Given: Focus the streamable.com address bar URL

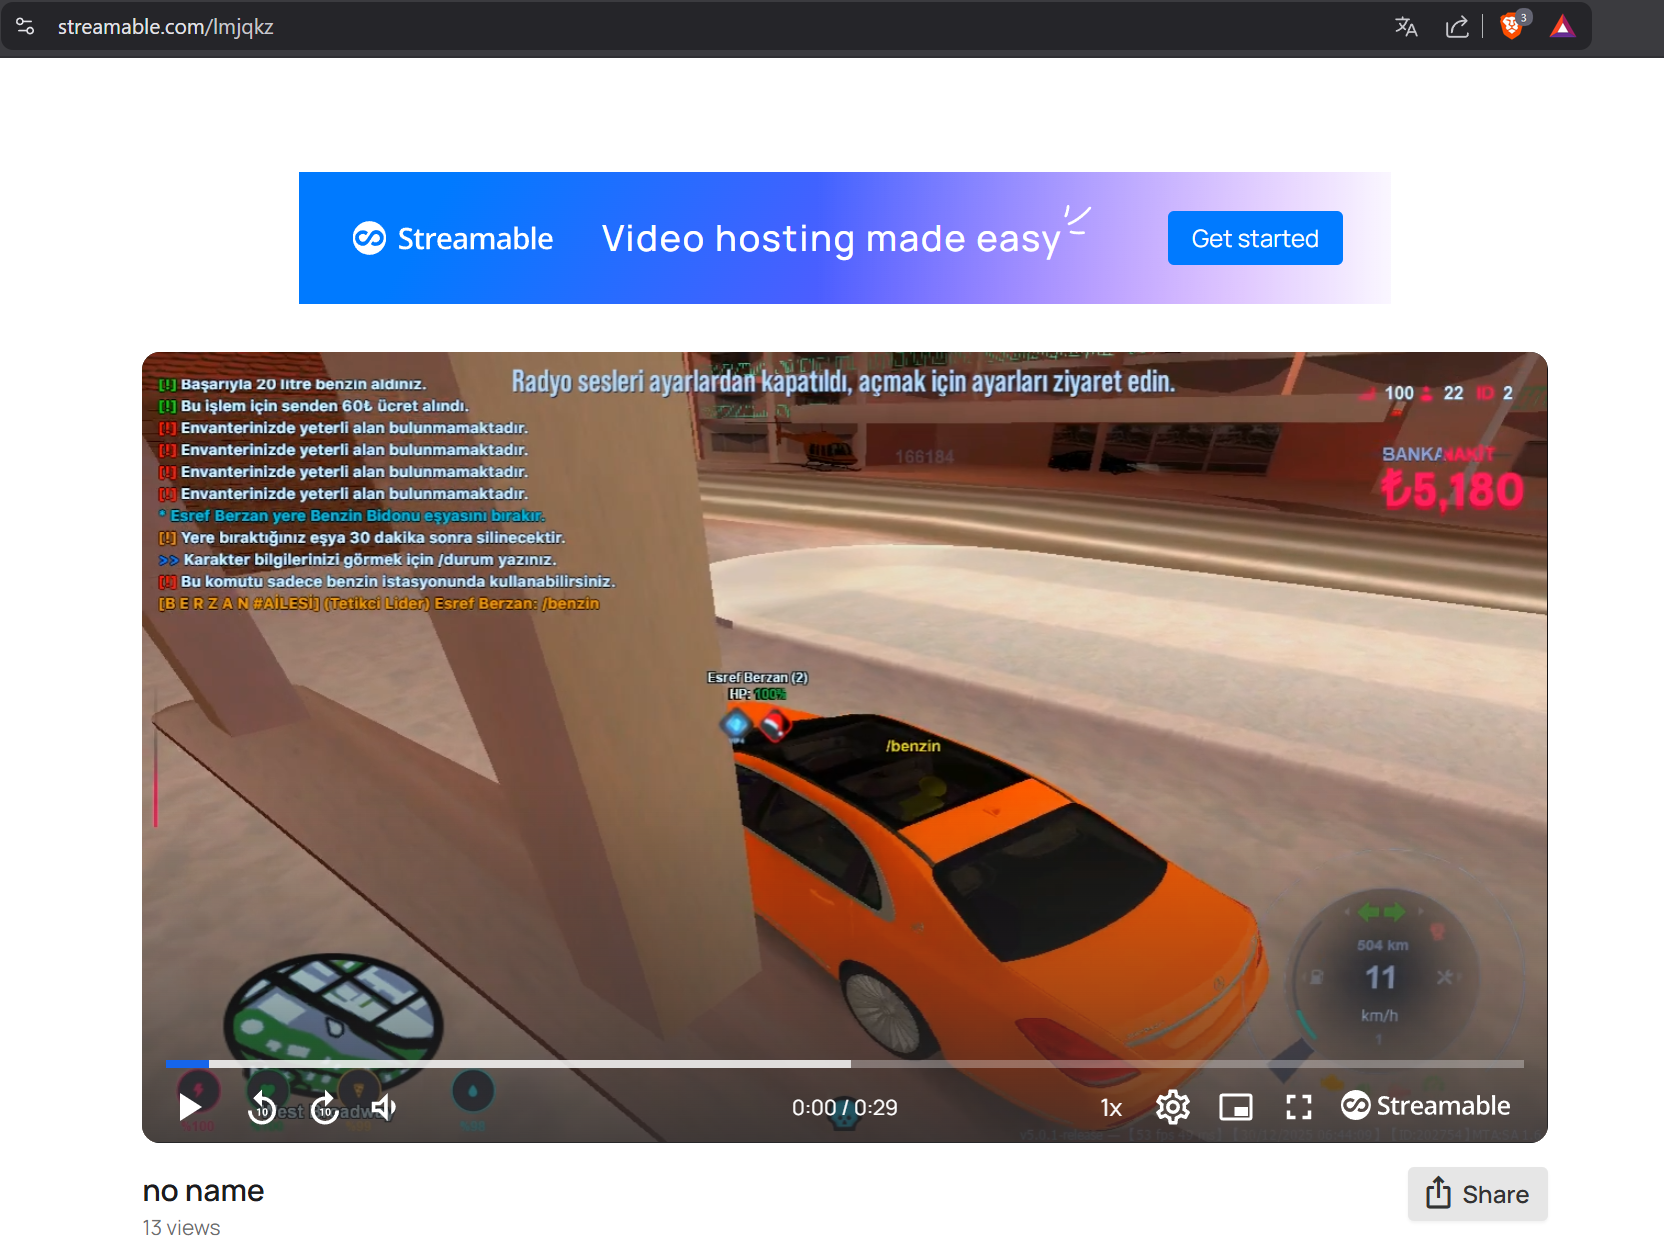Looking at the screenshot, I should pyautogui.click(x=166, y=27).
